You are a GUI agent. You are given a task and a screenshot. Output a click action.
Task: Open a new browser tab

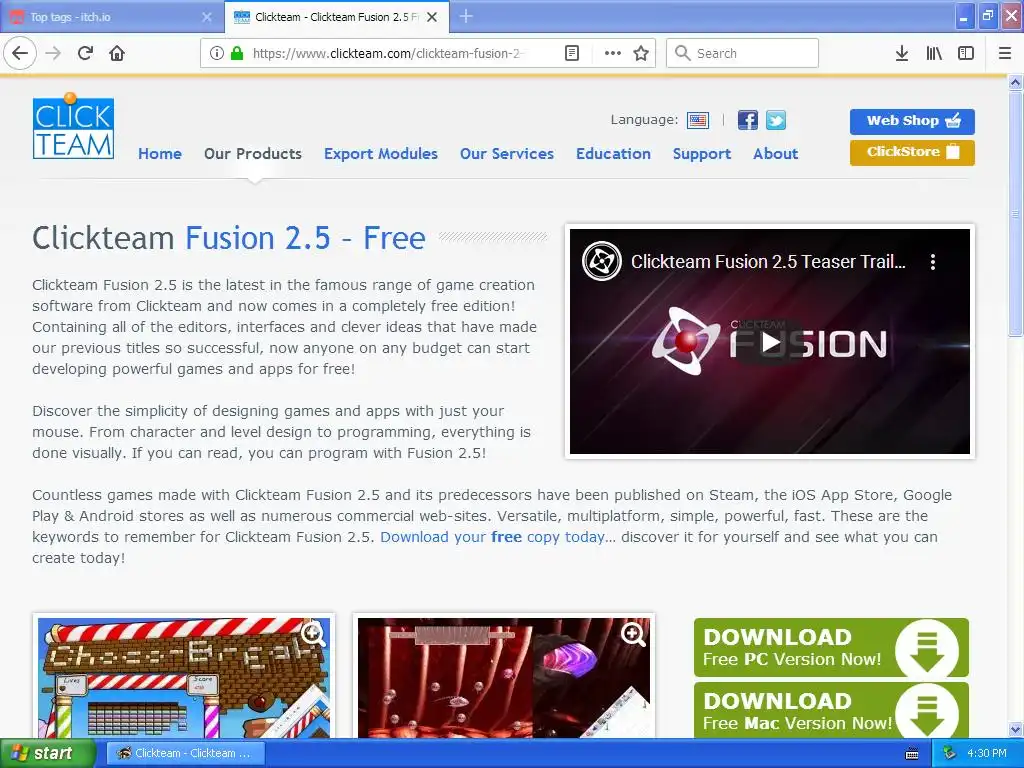(466, 16)
